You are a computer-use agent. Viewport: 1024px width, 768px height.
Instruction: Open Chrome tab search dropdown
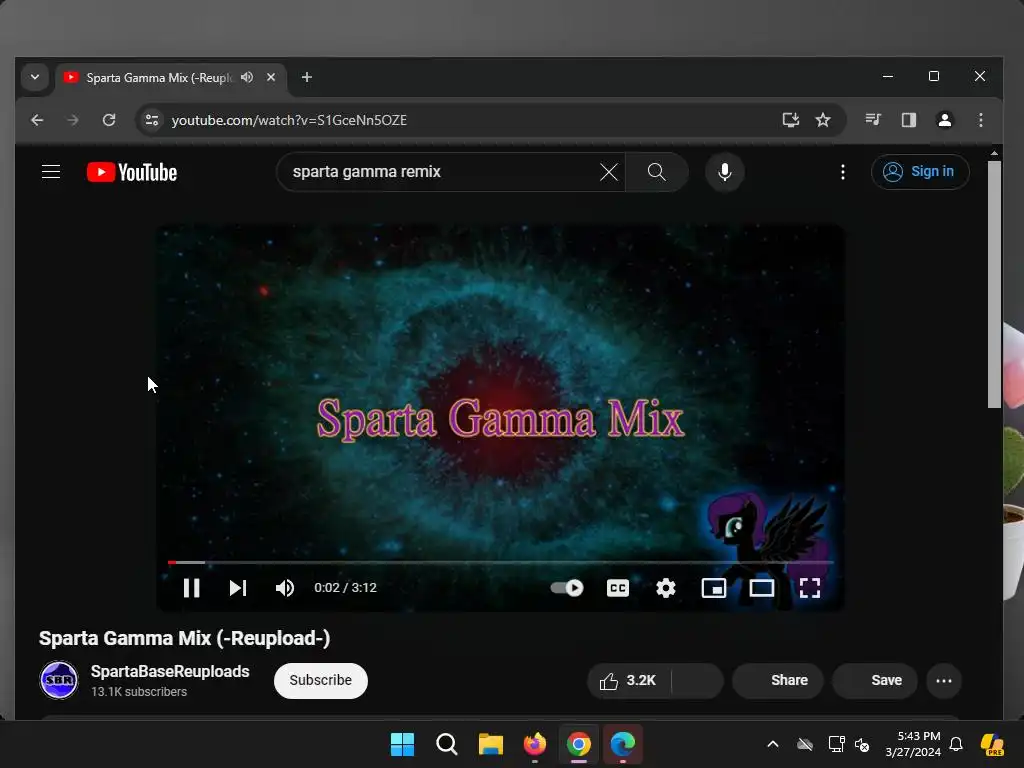tap(35, 77)
